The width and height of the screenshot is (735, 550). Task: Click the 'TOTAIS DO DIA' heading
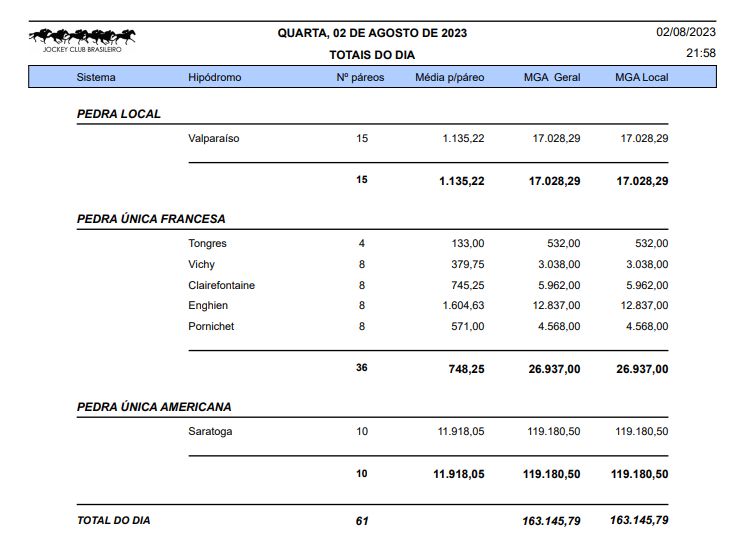point(372,55)
